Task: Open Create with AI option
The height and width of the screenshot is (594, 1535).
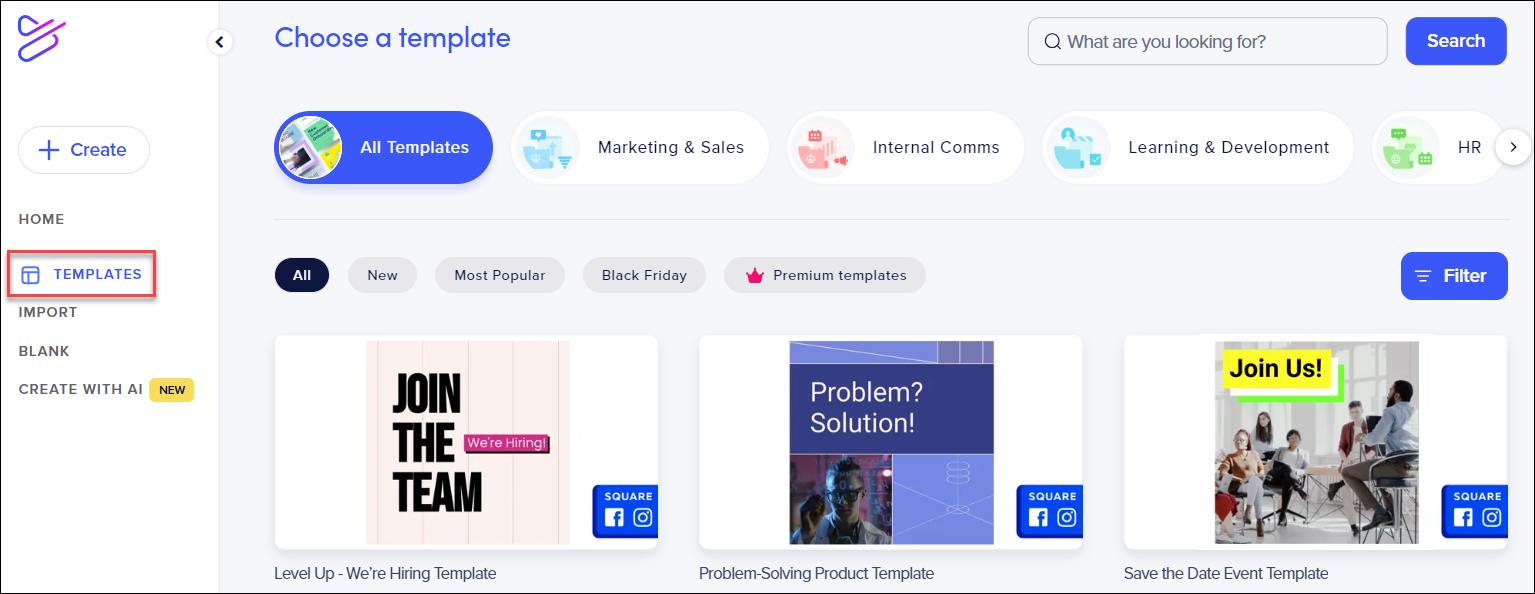Action: (81, 389)
